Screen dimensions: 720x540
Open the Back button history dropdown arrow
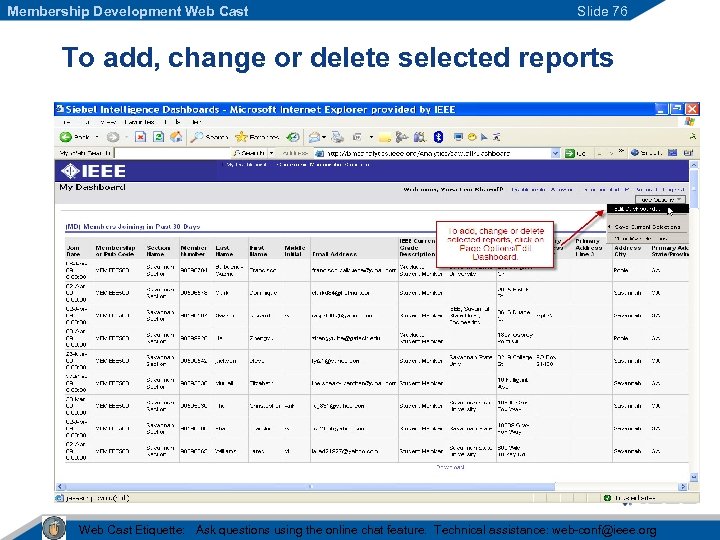(97, 137)
